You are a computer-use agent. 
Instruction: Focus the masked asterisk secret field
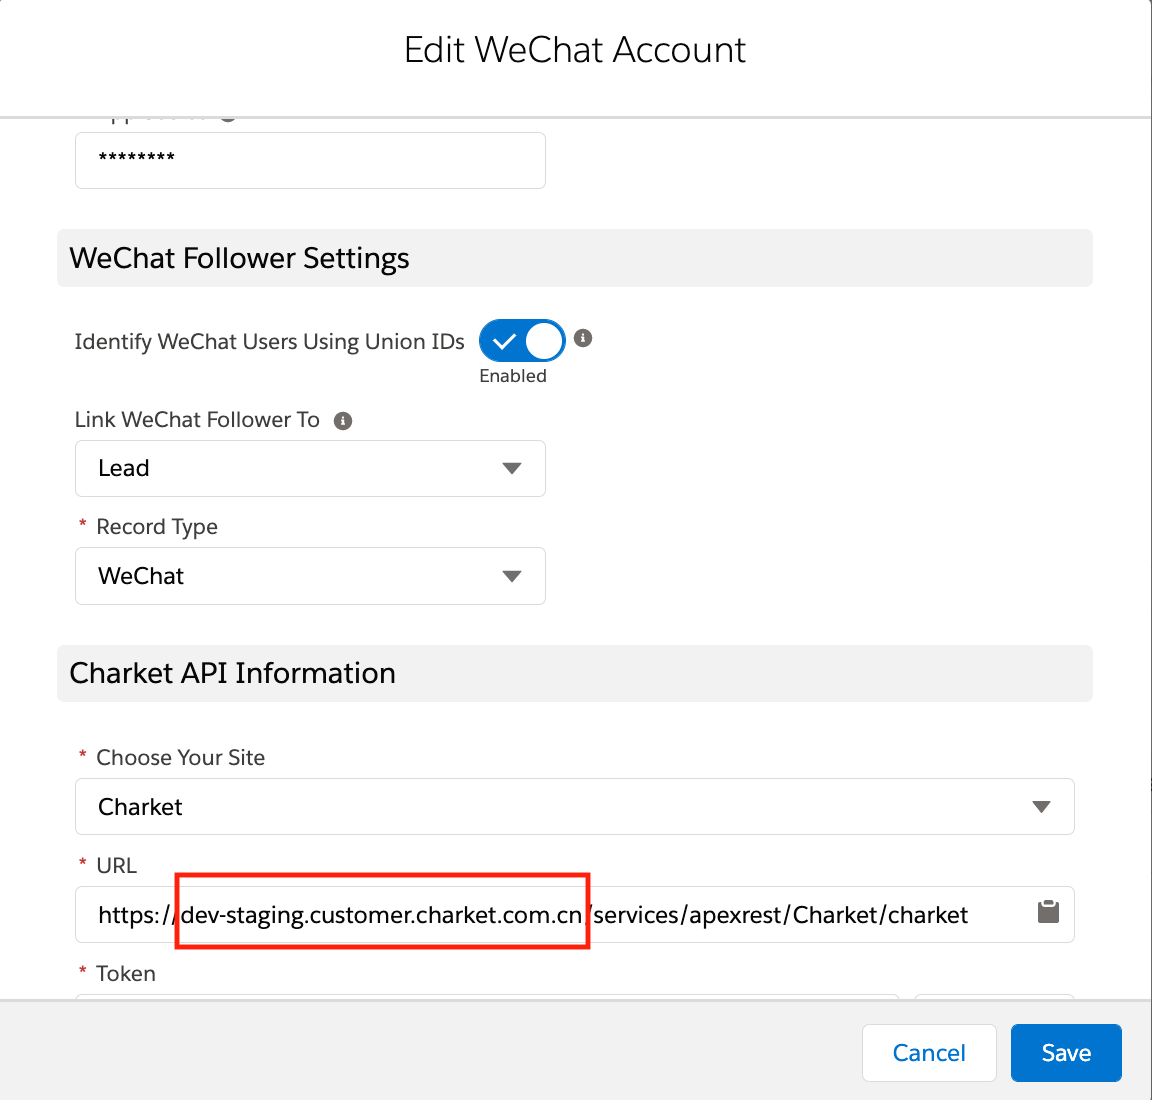pos(310,160)
